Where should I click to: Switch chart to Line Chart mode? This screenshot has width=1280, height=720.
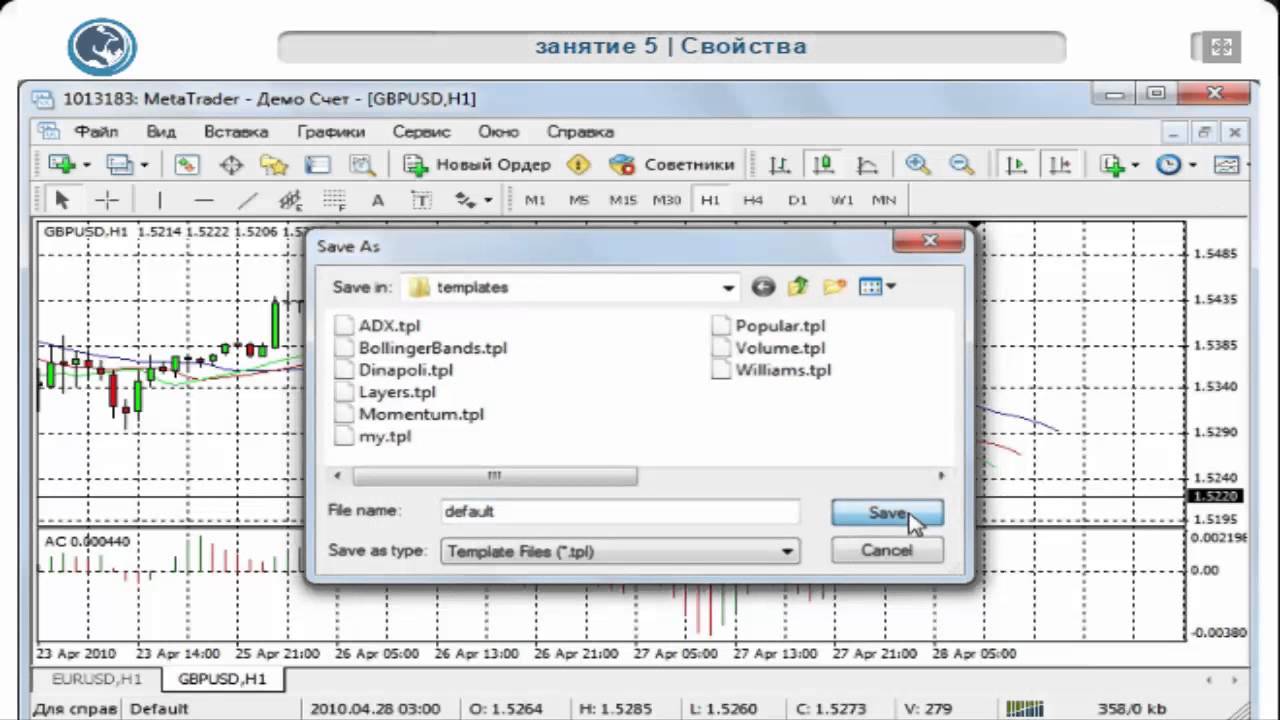click(x=867, y=165)
